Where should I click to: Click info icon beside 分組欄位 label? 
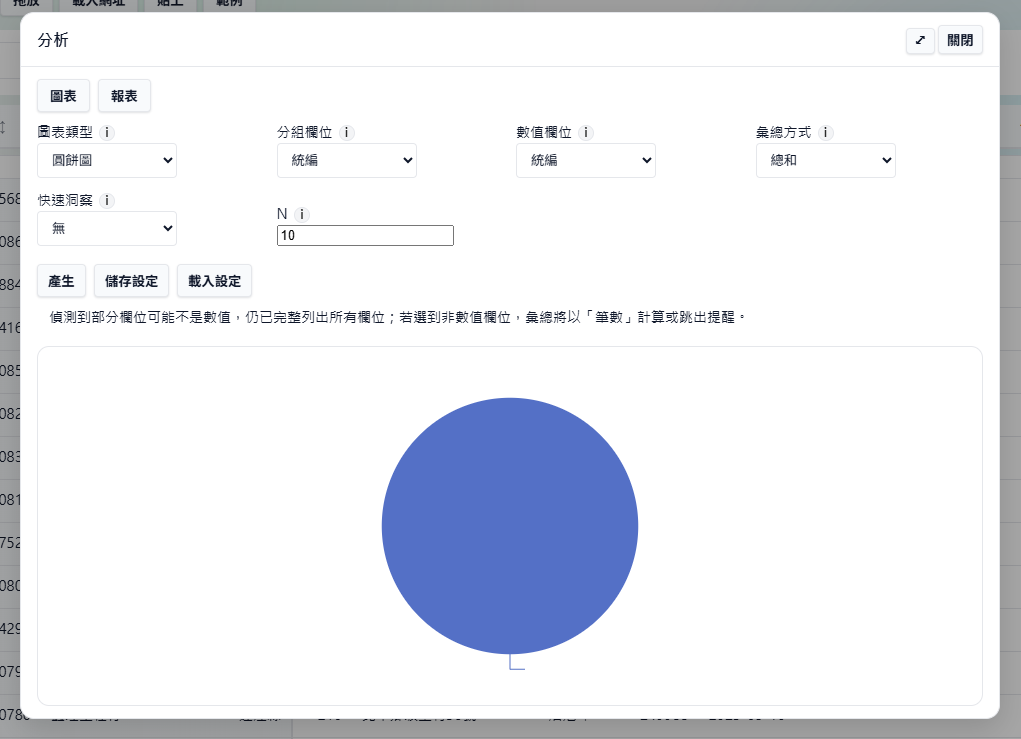coord(347,132)
